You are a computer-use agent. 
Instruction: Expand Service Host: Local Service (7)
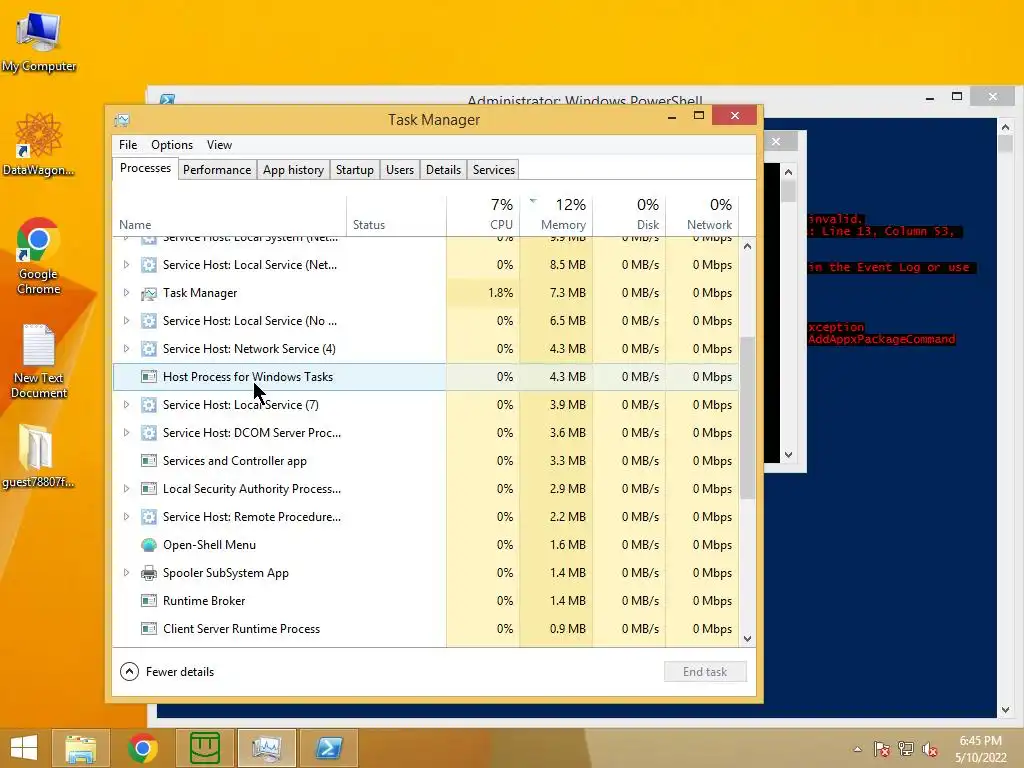126,405
